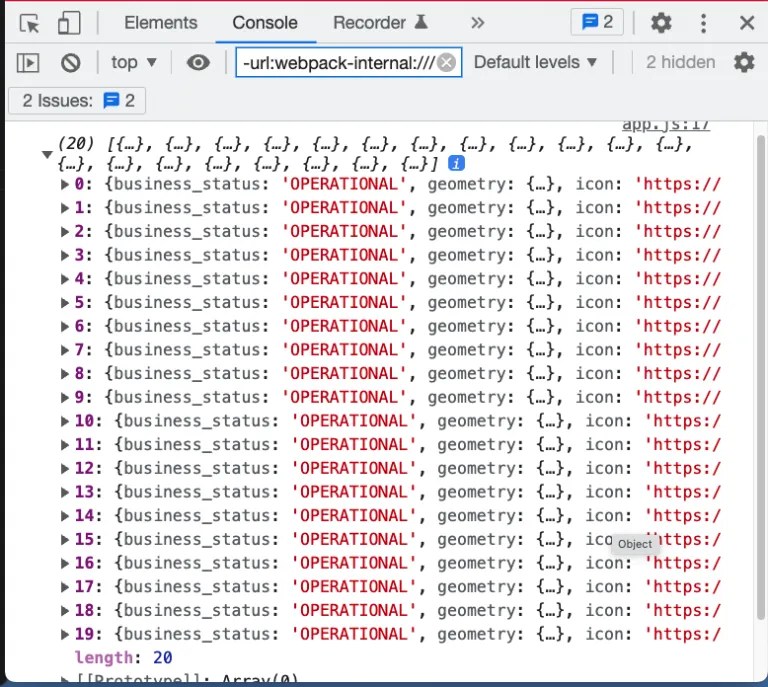Open the 2 Issues button
This screenshot has width=768, height=687.
[77, 101]
